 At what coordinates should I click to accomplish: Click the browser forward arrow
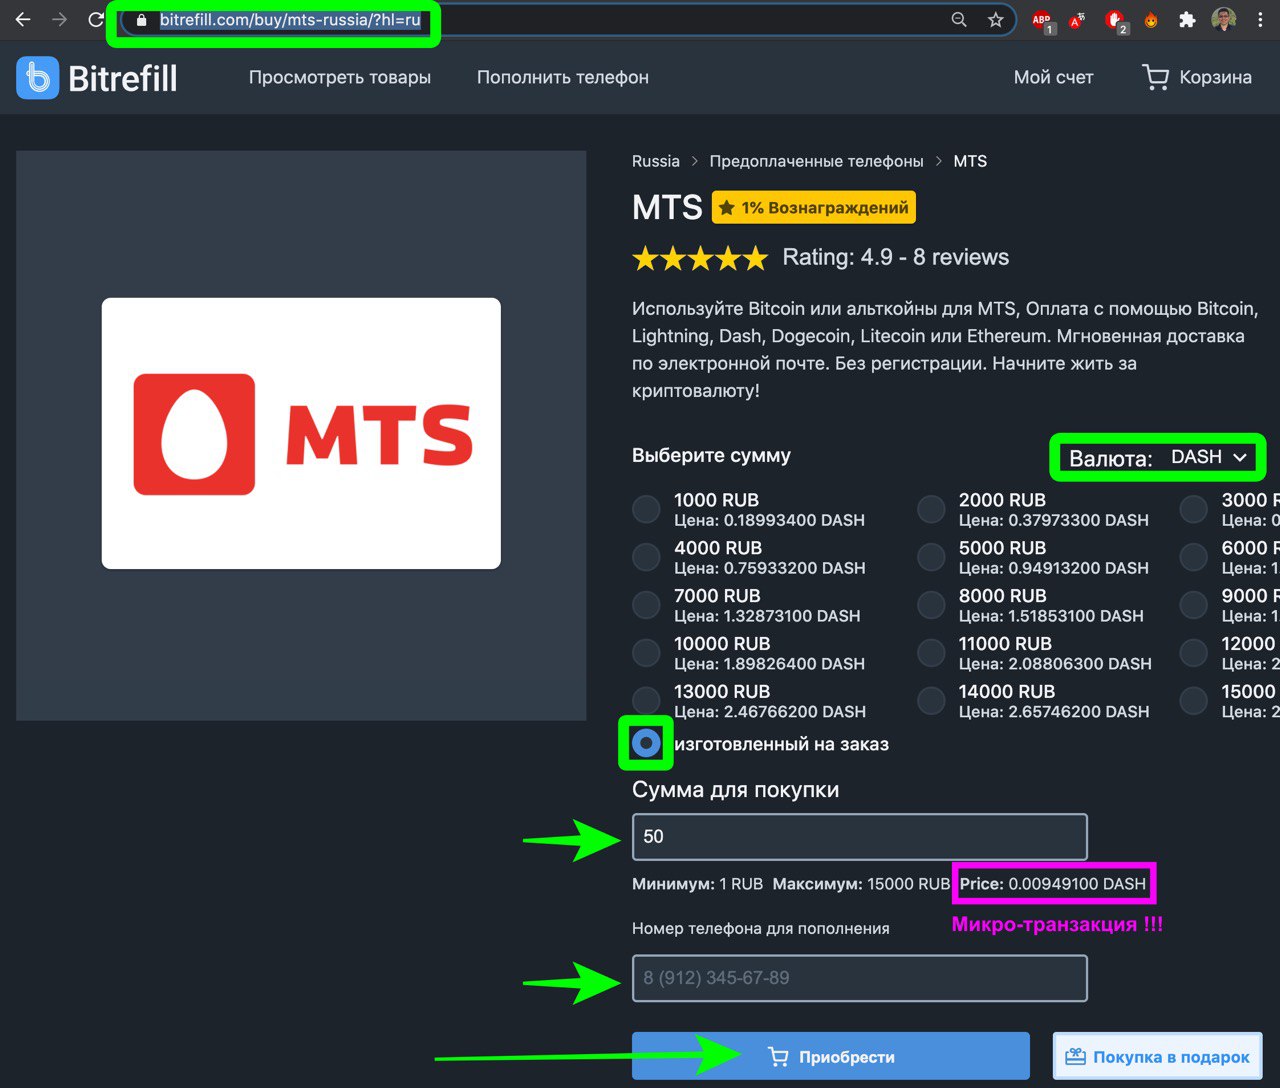click(59, 19)
